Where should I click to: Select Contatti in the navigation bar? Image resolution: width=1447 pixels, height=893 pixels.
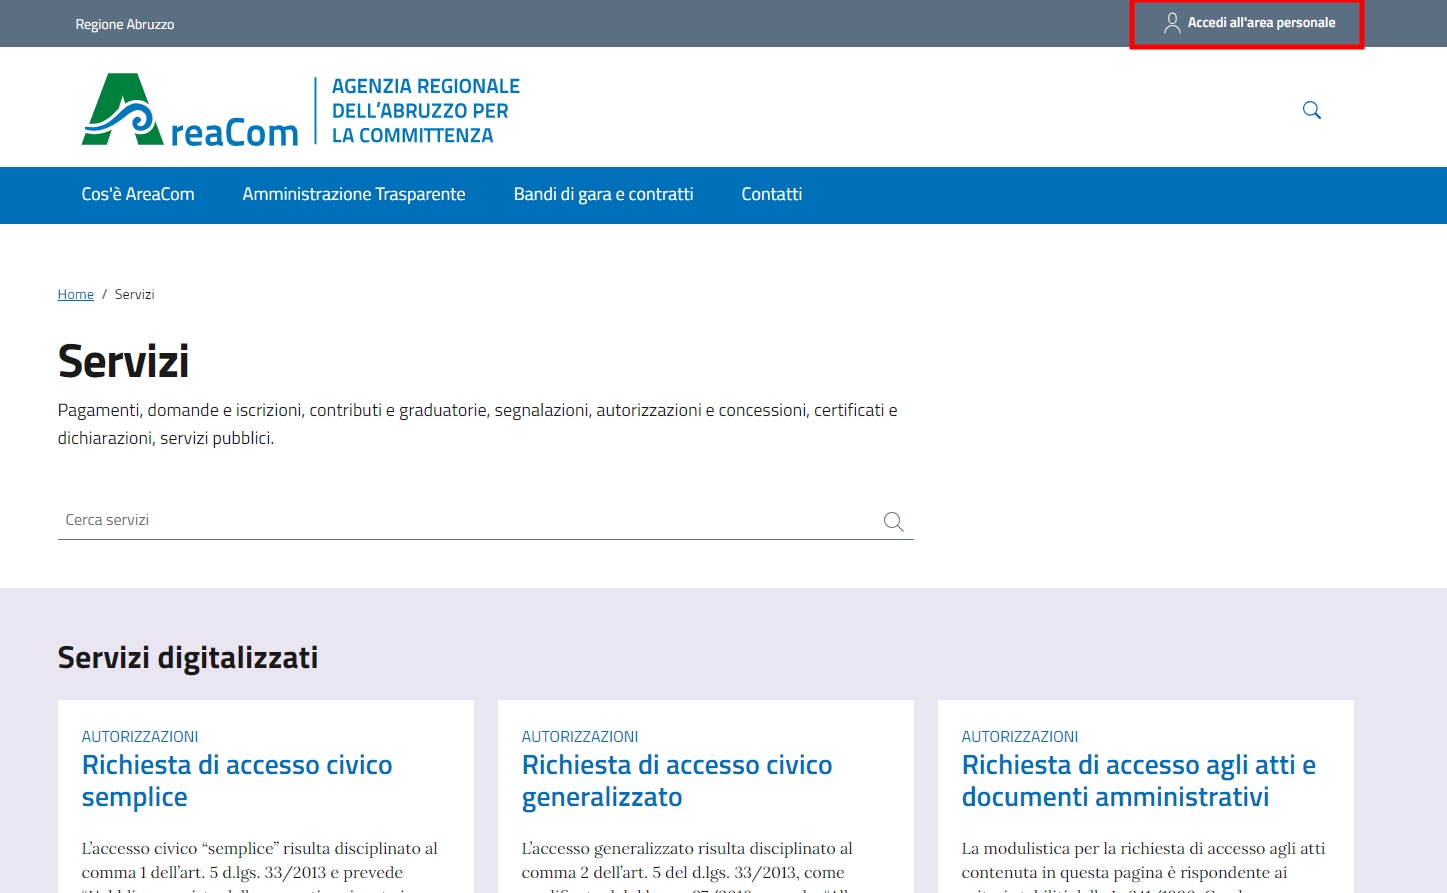pyautogui.click(x=771, y=194)
